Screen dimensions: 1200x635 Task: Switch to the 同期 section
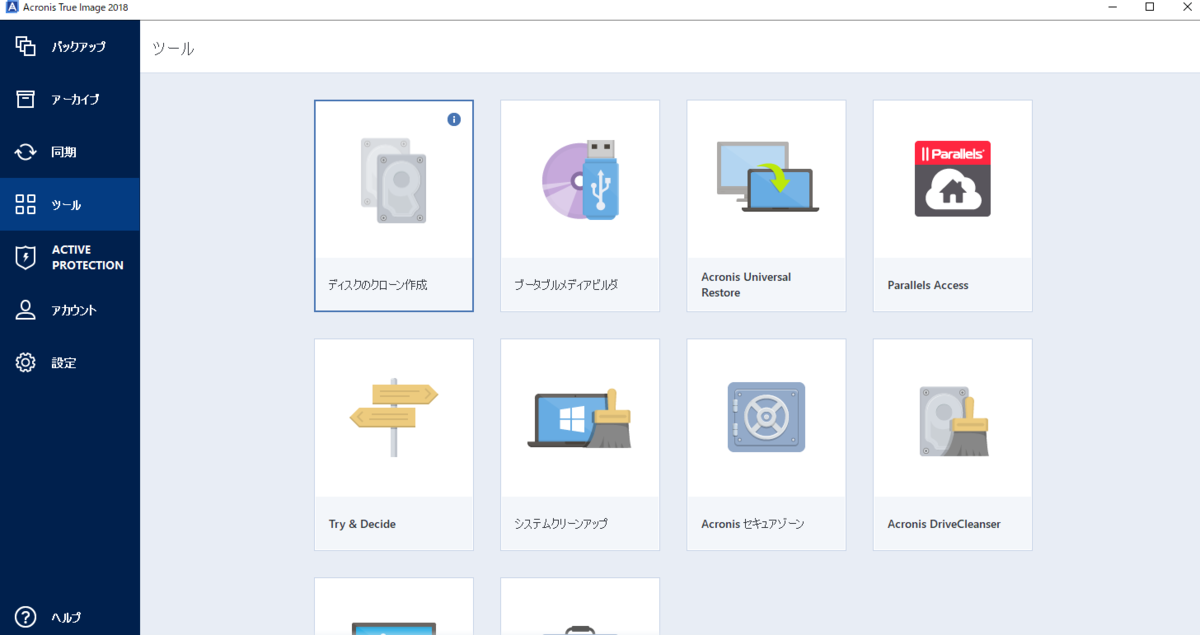64,153
